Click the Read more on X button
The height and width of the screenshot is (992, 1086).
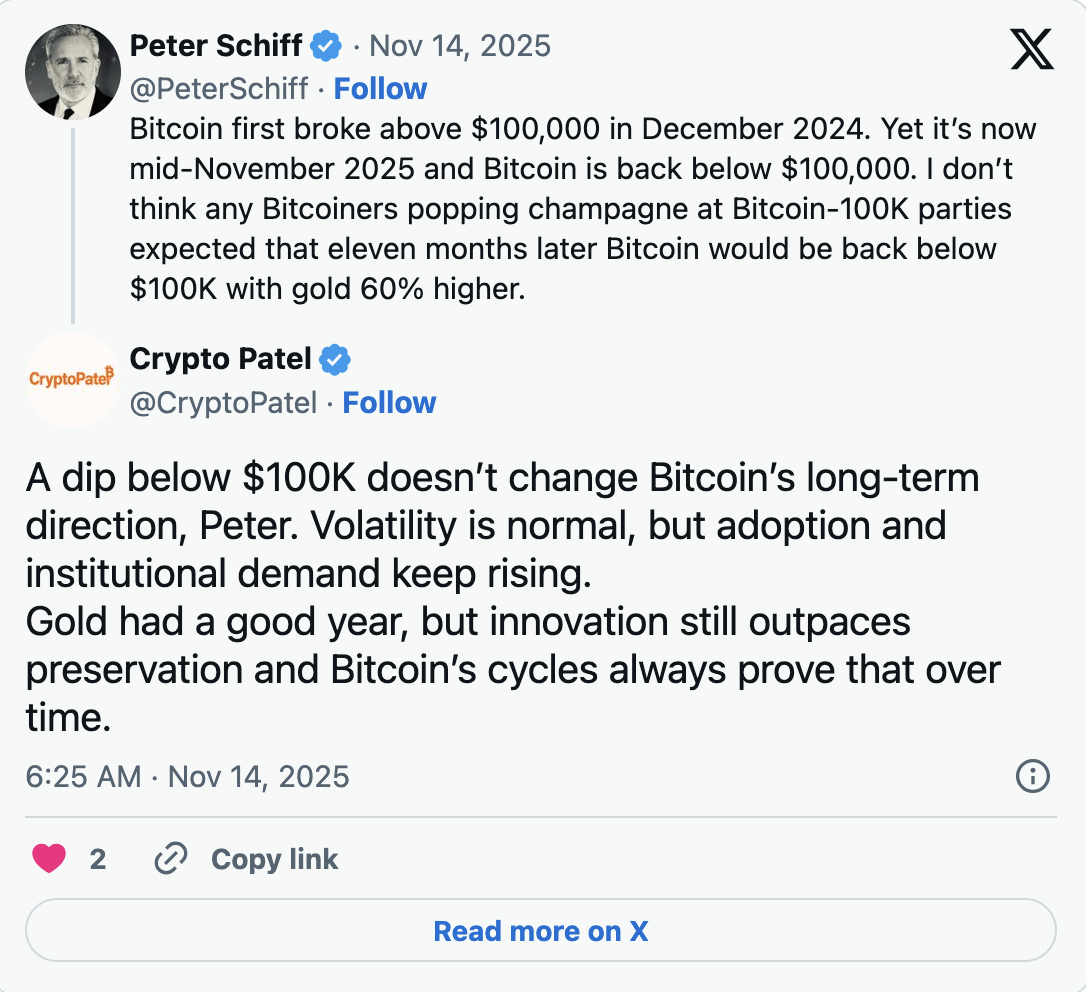(x=541, y=930)
